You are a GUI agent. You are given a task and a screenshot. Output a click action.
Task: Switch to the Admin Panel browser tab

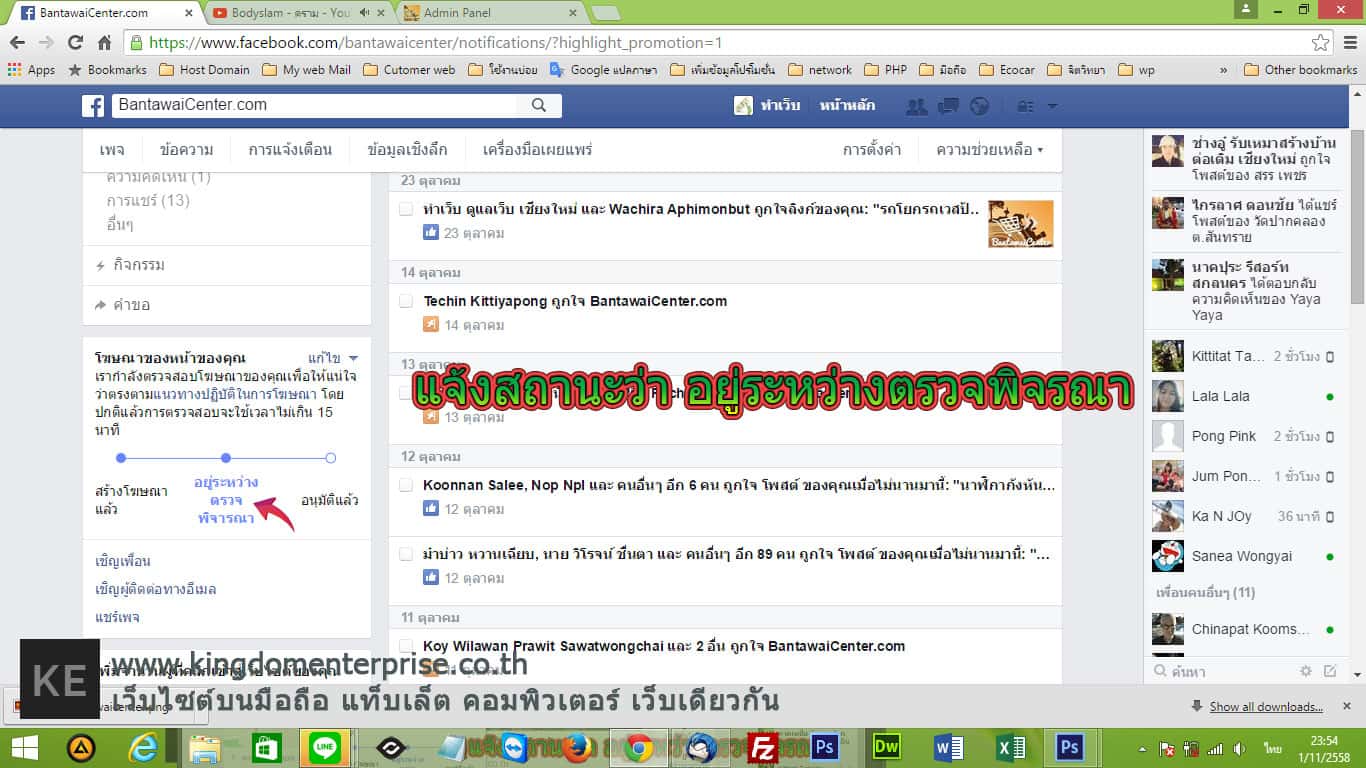coord(490,13)
